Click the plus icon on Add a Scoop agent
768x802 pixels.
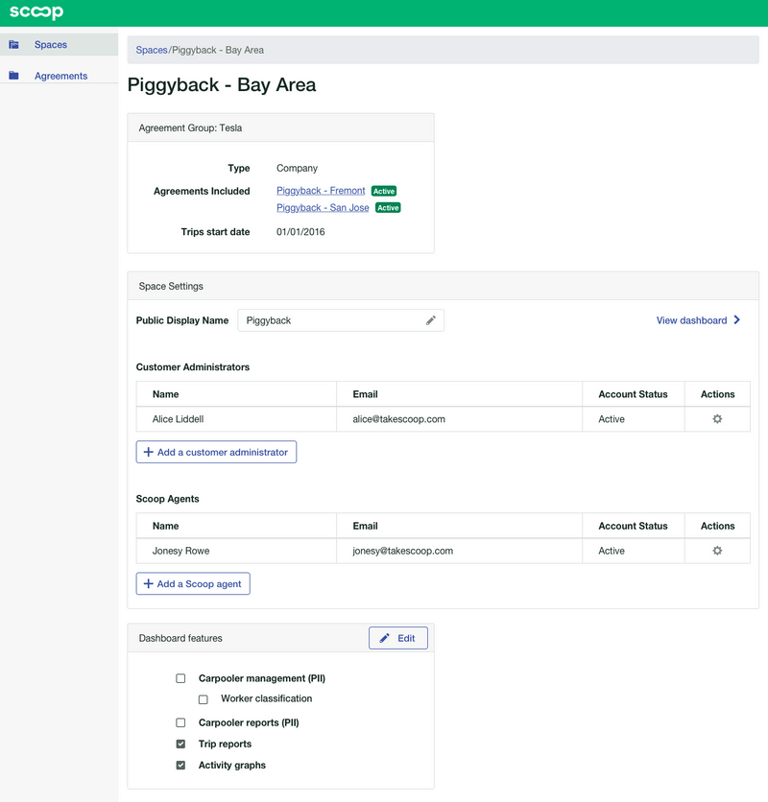pos(149,584)
